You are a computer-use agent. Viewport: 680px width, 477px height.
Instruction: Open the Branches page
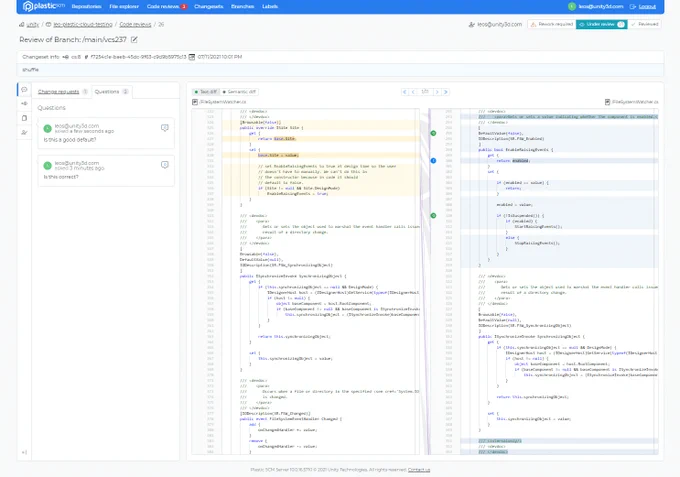[242, 7]
